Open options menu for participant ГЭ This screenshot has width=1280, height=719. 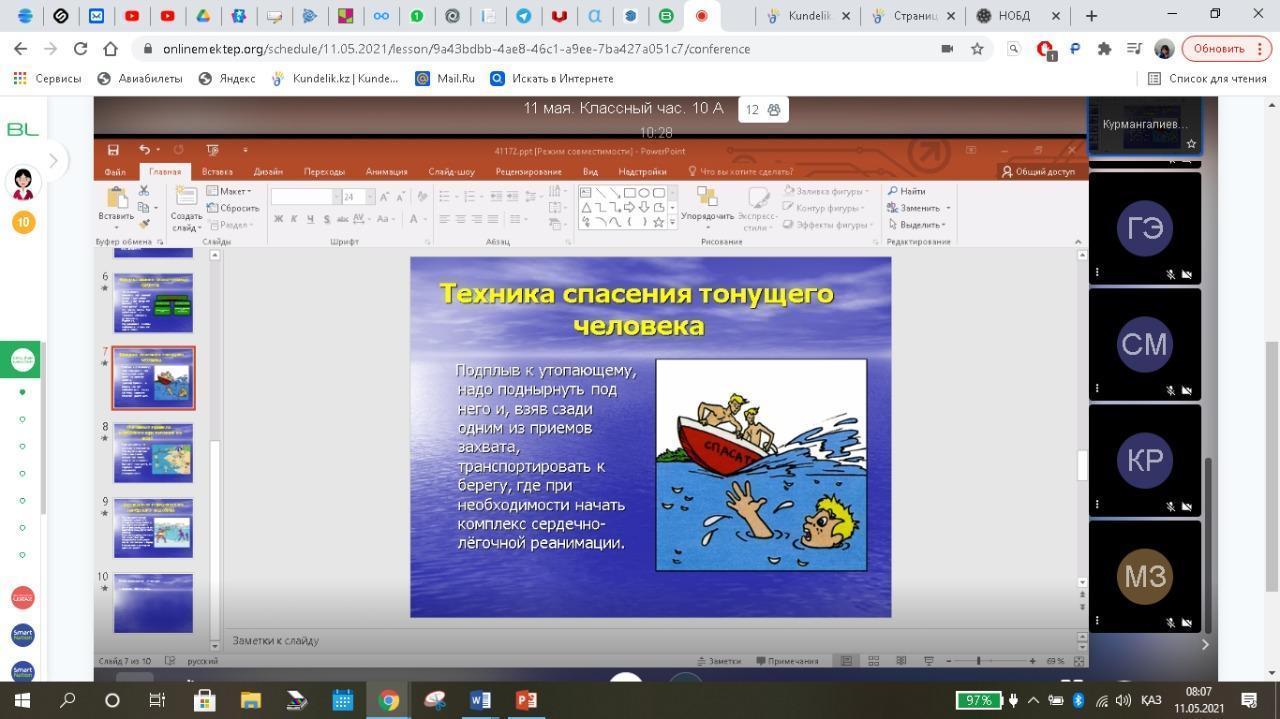(x=1097, y=272)
